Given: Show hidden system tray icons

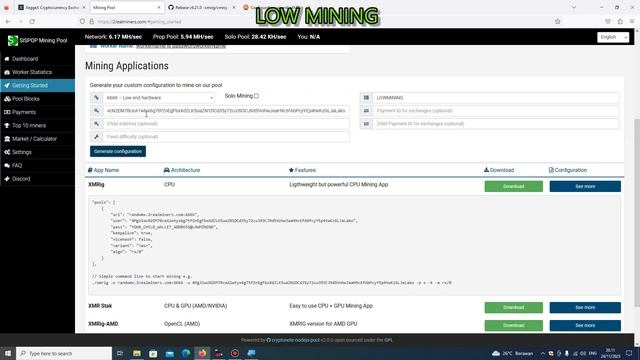Looking at the screenshot, I should (543, 353).
